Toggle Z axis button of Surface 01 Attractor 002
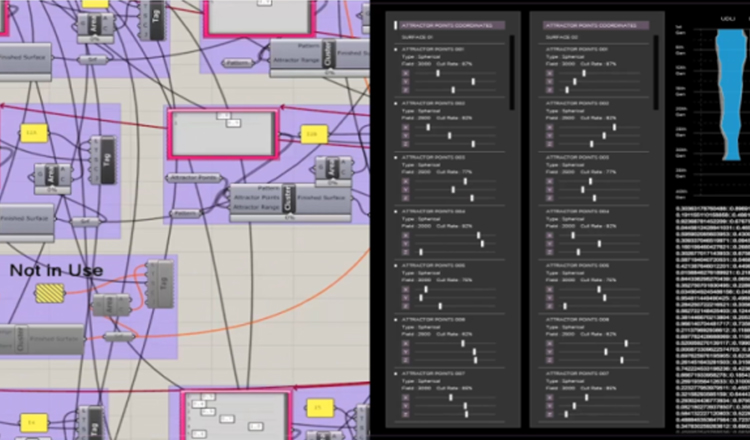Image resolution: width=750 pixels, height=440 pixels. click(405, 144)
